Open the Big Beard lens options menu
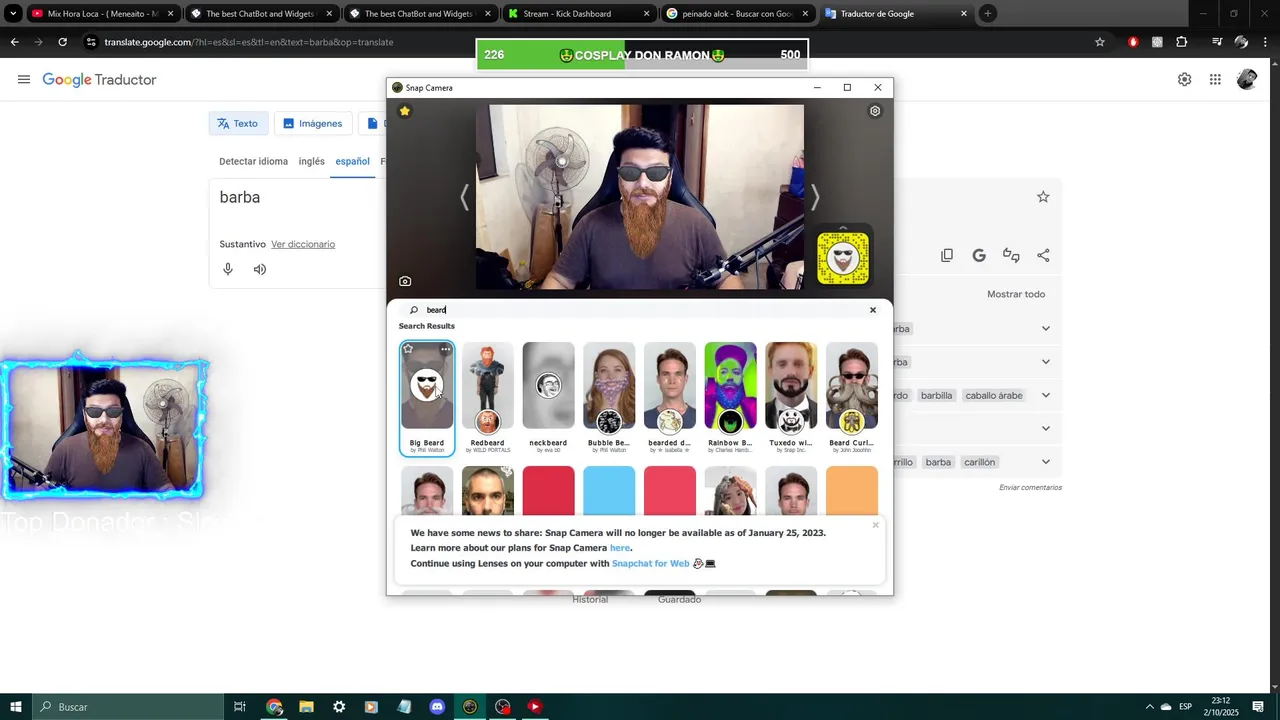 pyautogui.click(x=446, y=349)
